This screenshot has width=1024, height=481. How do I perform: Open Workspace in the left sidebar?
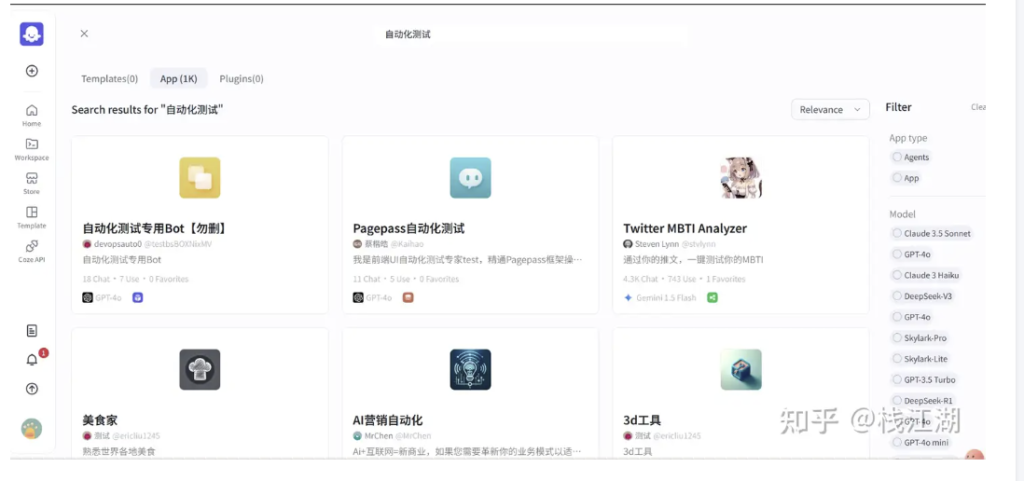pos(32,149)
